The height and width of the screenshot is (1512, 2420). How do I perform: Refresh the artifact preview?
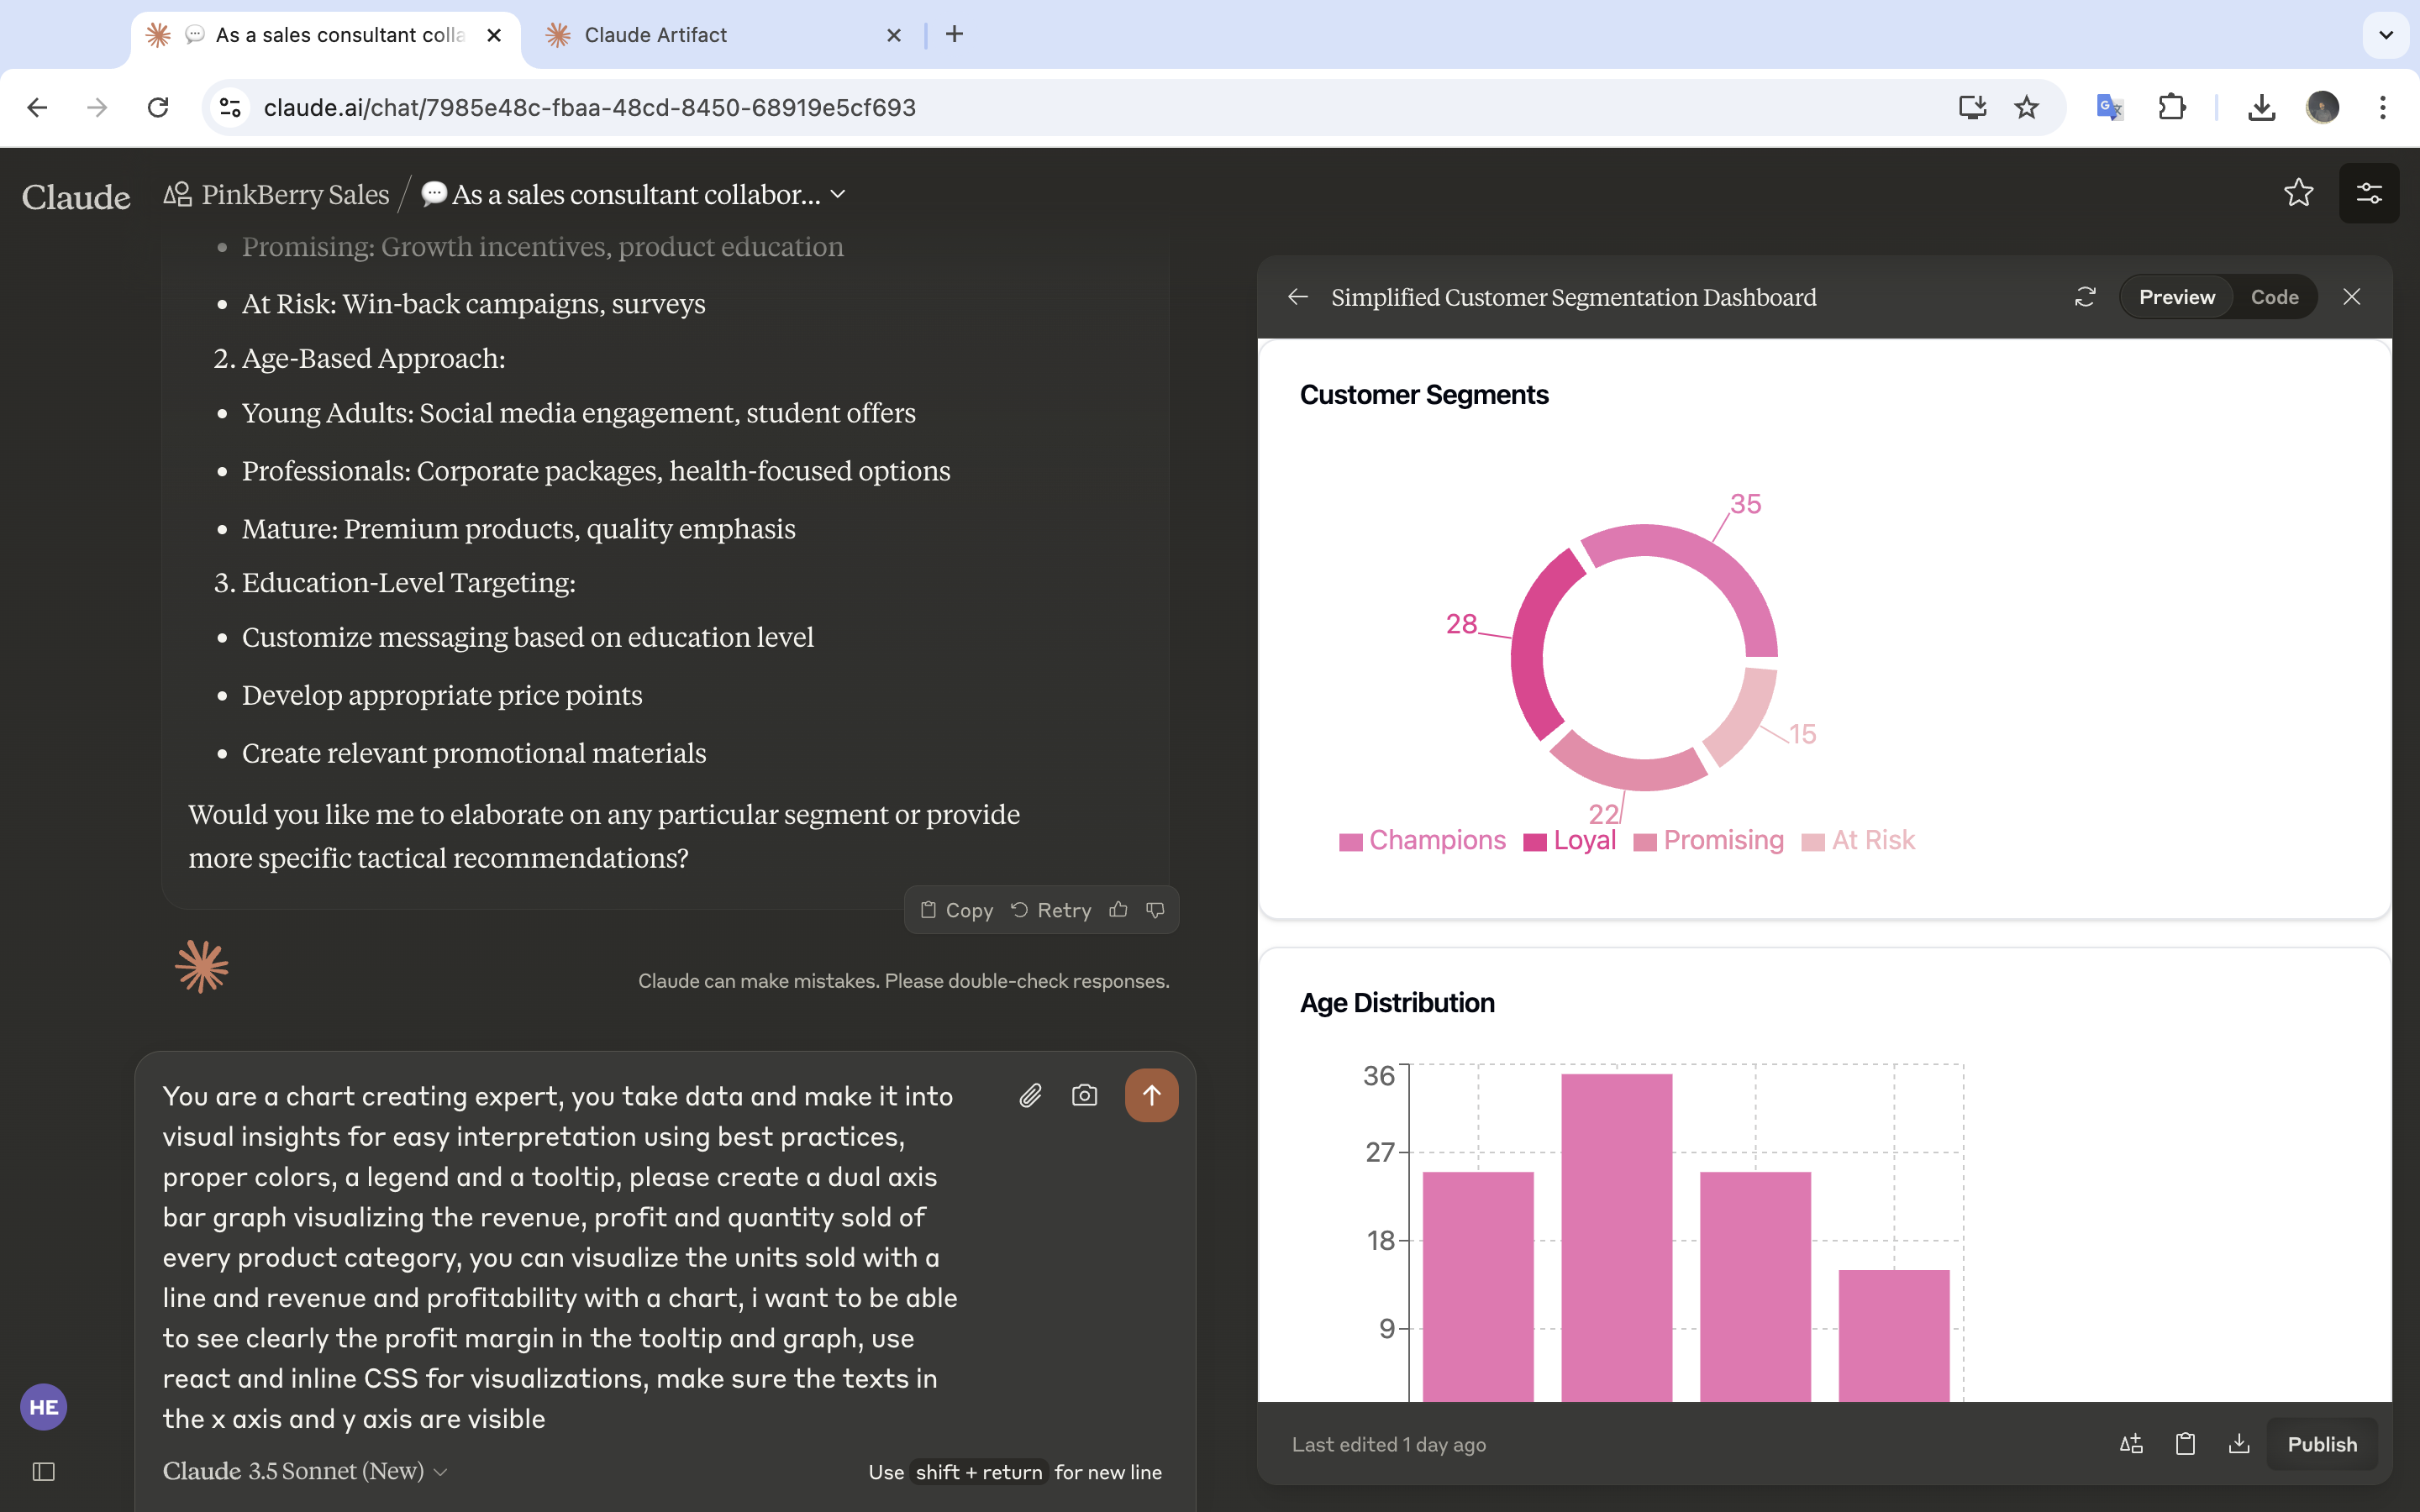[2085, 297]
